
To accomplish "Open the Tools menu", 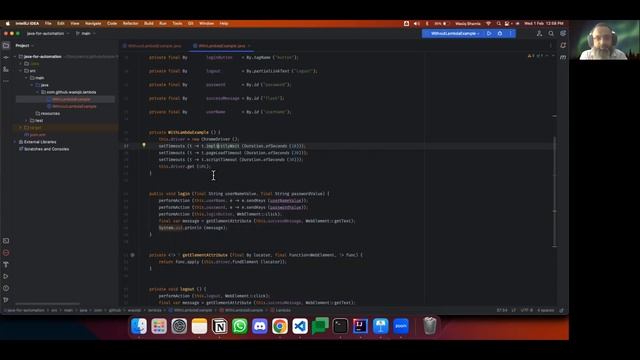I will 177,24.
